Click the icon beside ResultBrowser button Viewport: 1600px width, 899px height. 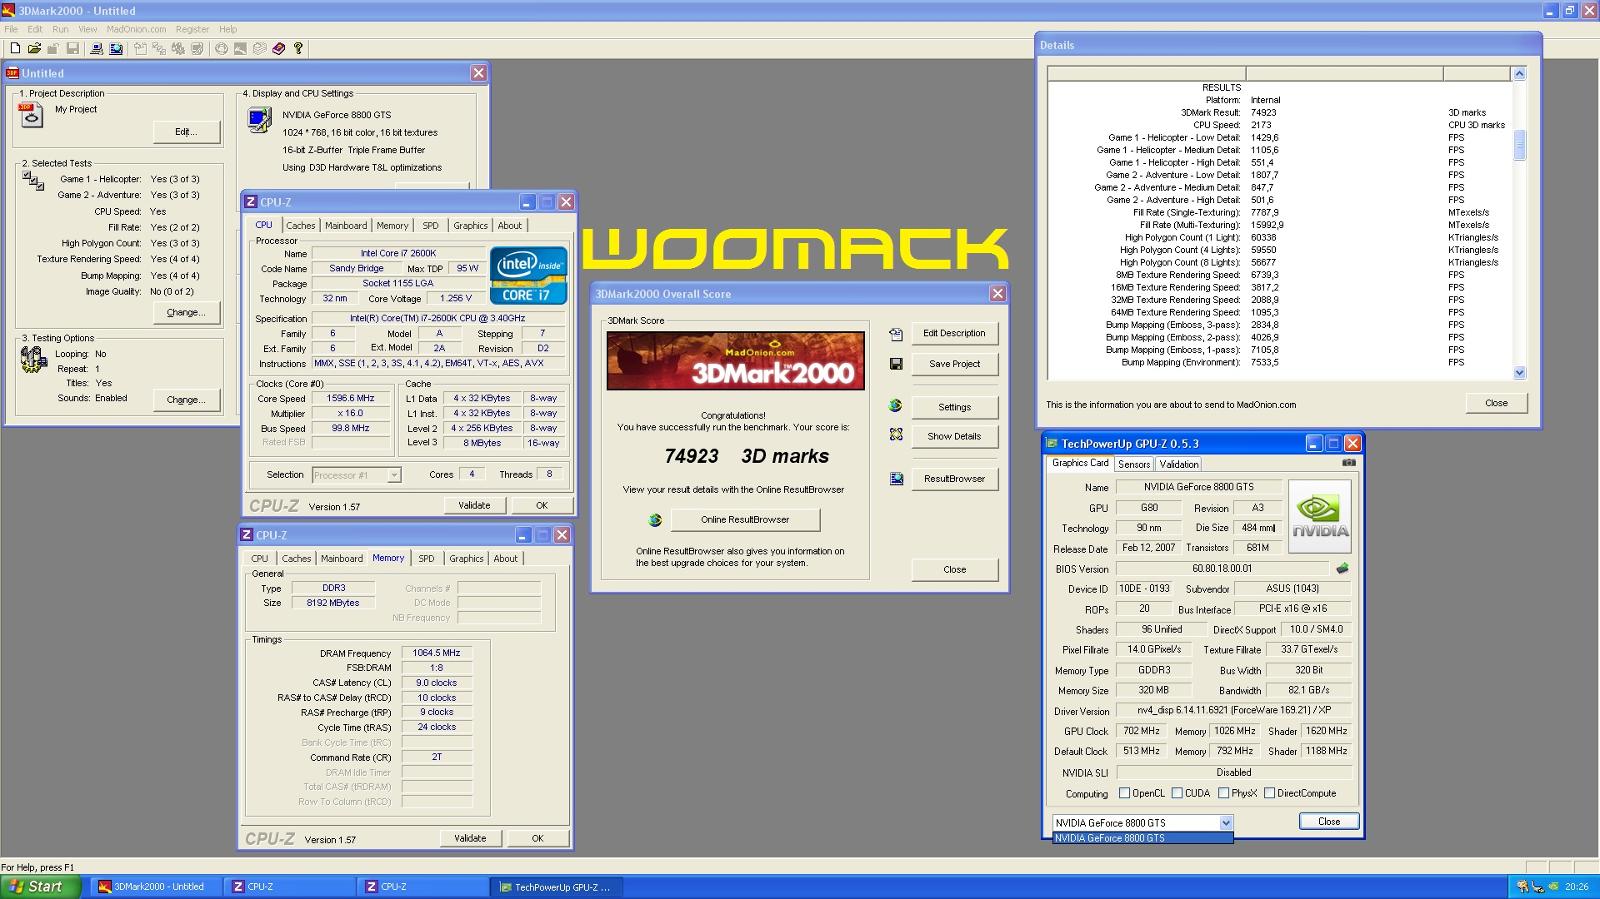point(896,479)
